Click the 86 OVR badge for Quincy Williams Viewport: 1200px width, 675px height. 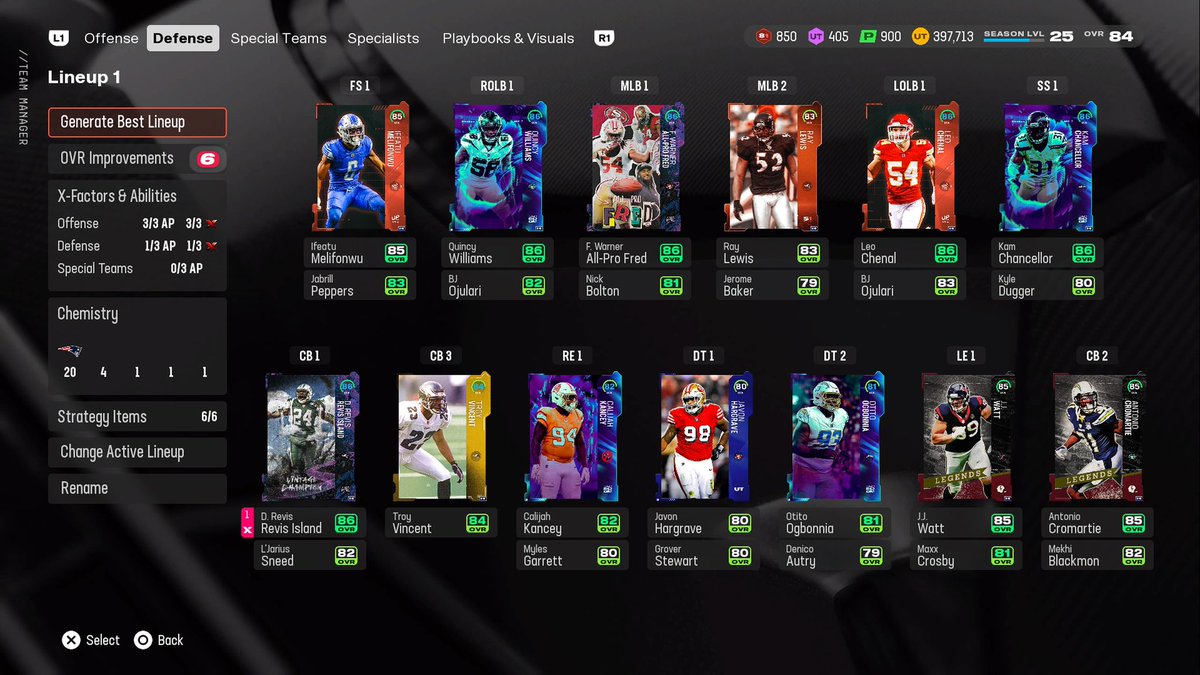tap(533, 252)
